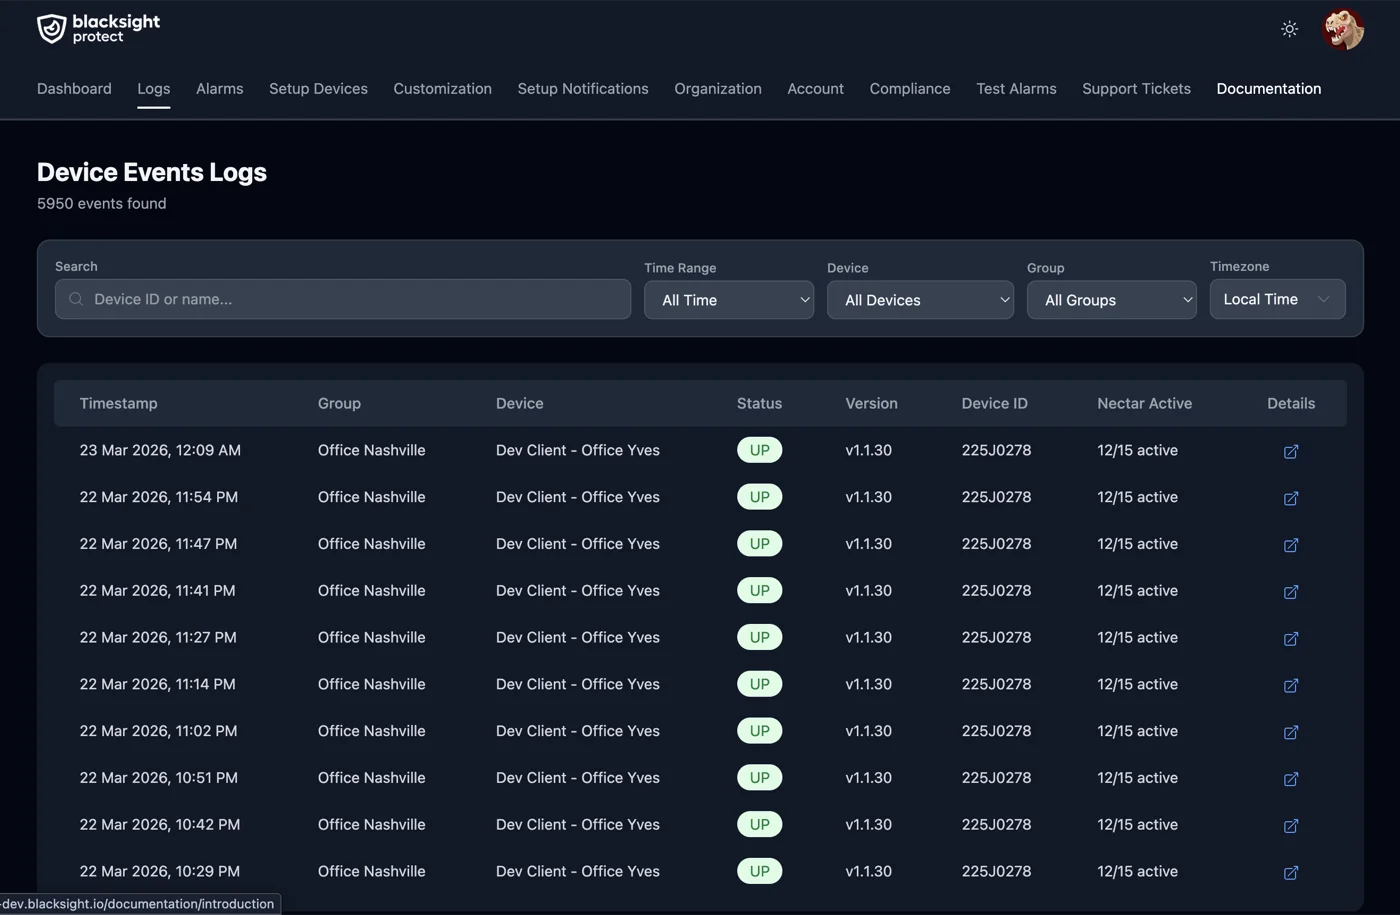Change the Timezone from Local Time

1277,299
